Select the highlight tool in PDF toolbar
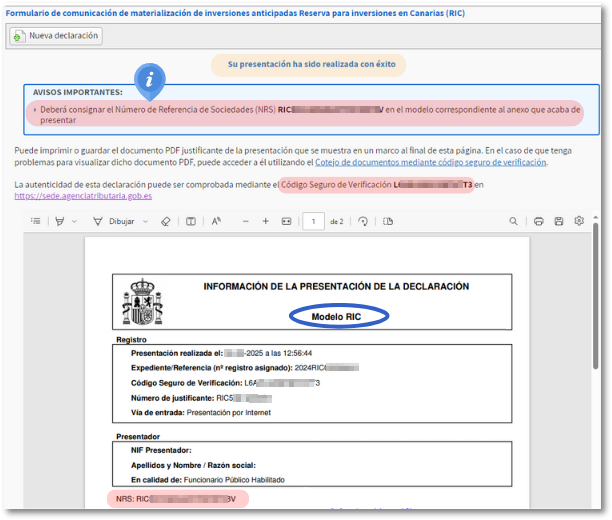 click(x=60, y=221)
